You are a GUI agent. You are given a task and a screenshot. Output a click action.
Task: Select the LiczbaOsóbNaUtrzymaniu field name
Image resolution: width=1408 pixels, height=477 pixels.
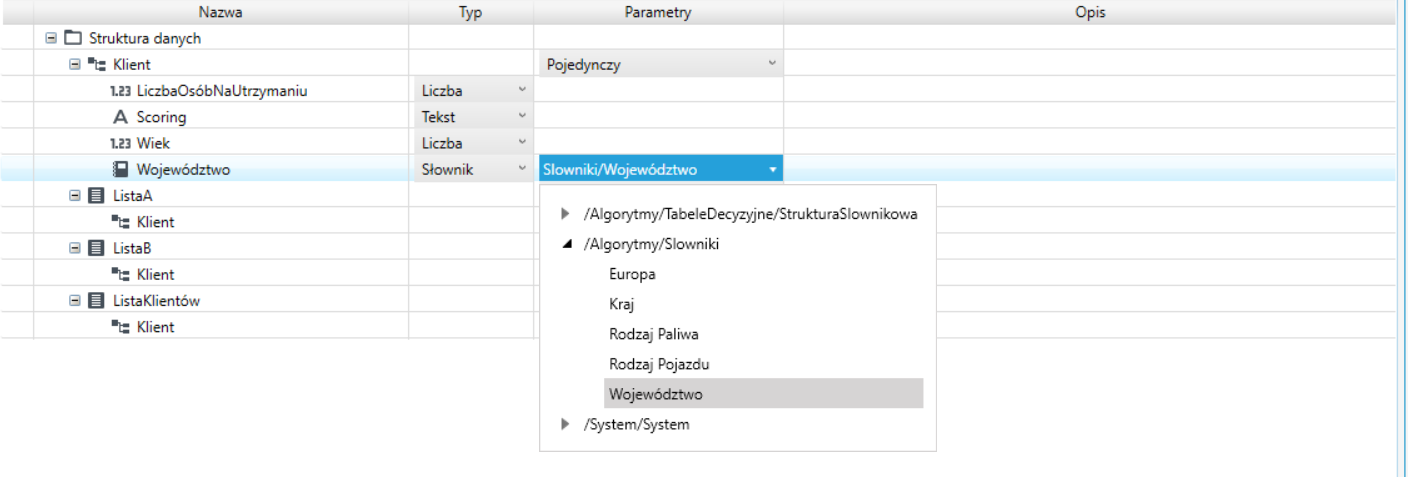pos(222,91)
